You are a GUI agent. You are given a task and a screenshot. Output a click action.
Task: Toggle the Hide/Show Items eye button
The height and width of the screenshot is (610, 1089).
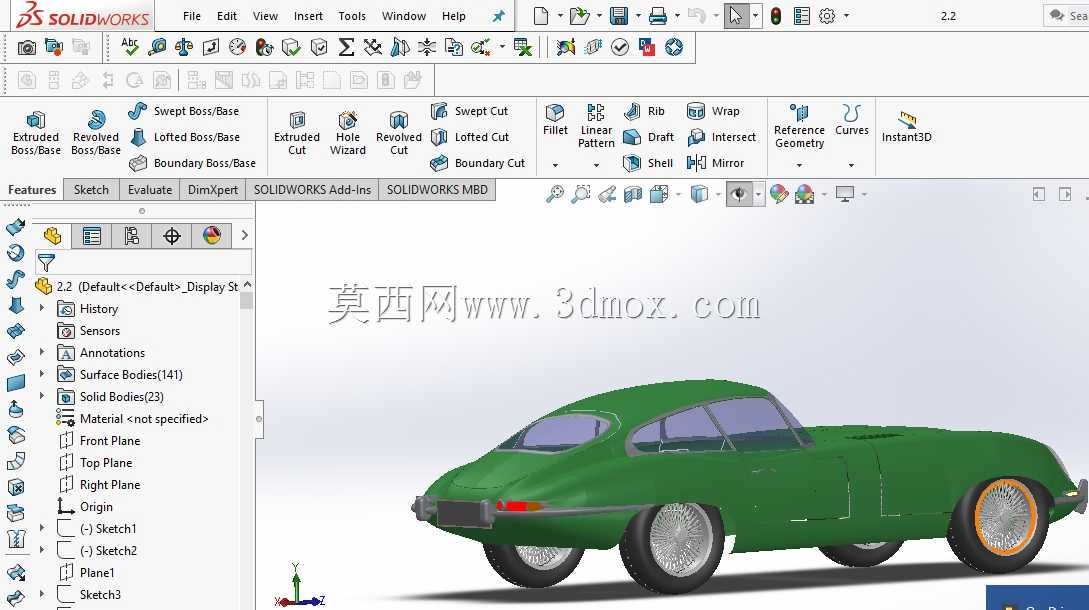click(x=739, y=195)
